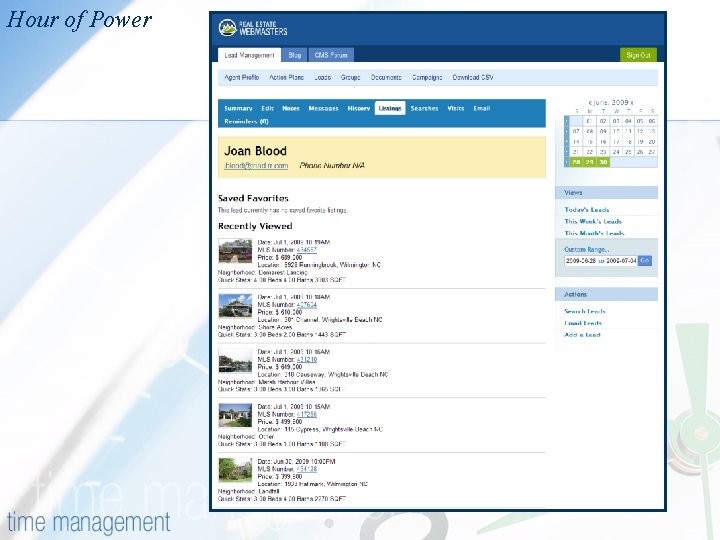The image size is (720, 540).
Task: Switch to the lead Email tab
Action: (482, 108)
